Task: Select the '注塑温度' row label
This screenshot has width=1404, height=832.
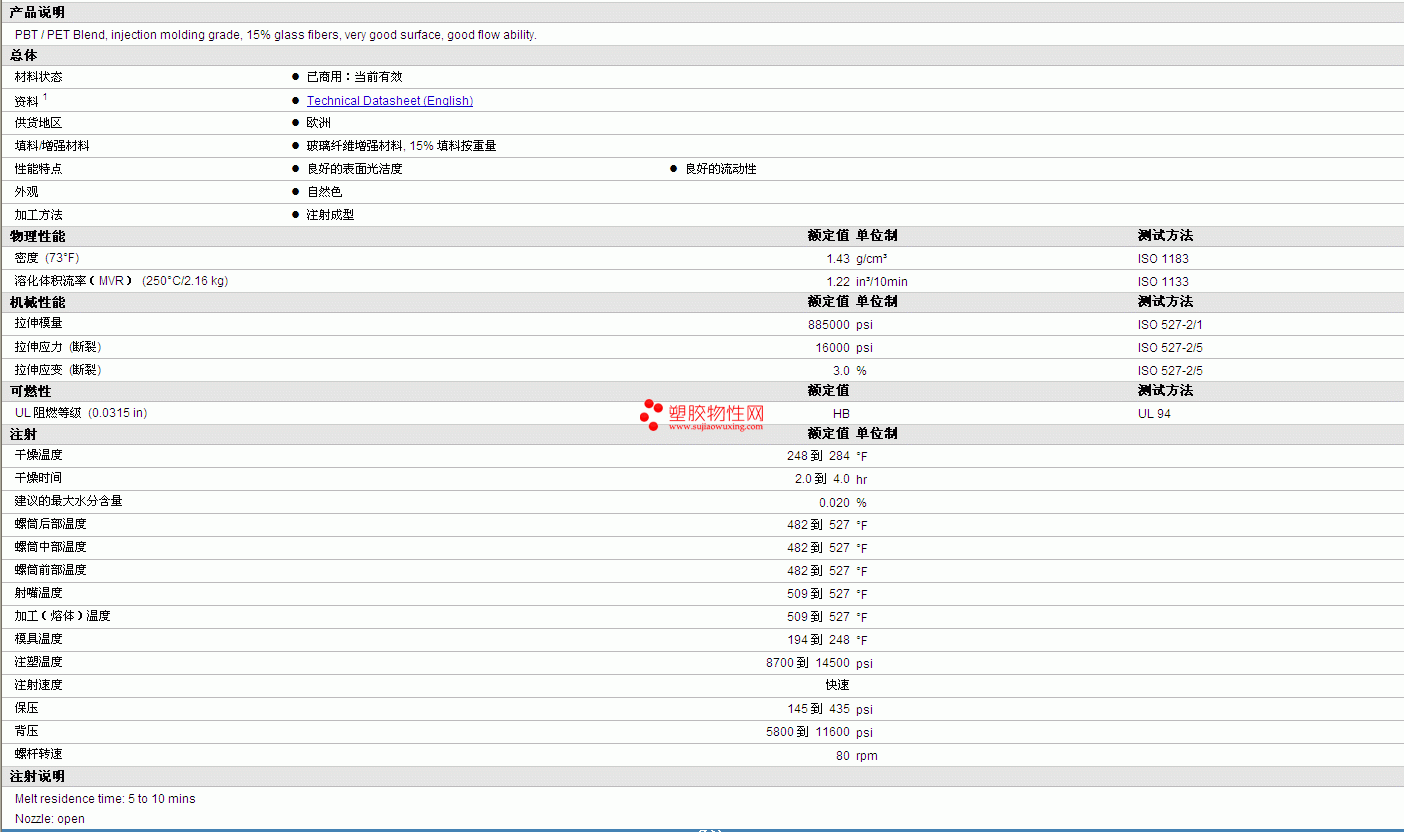Action: point(38,662)
